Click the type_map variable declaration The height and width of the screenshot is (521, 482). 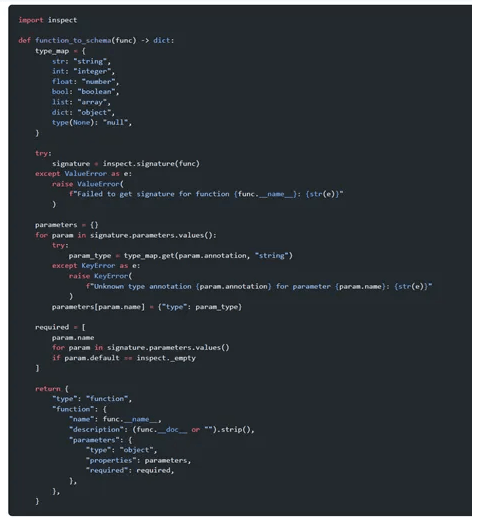tap(52, 51)
